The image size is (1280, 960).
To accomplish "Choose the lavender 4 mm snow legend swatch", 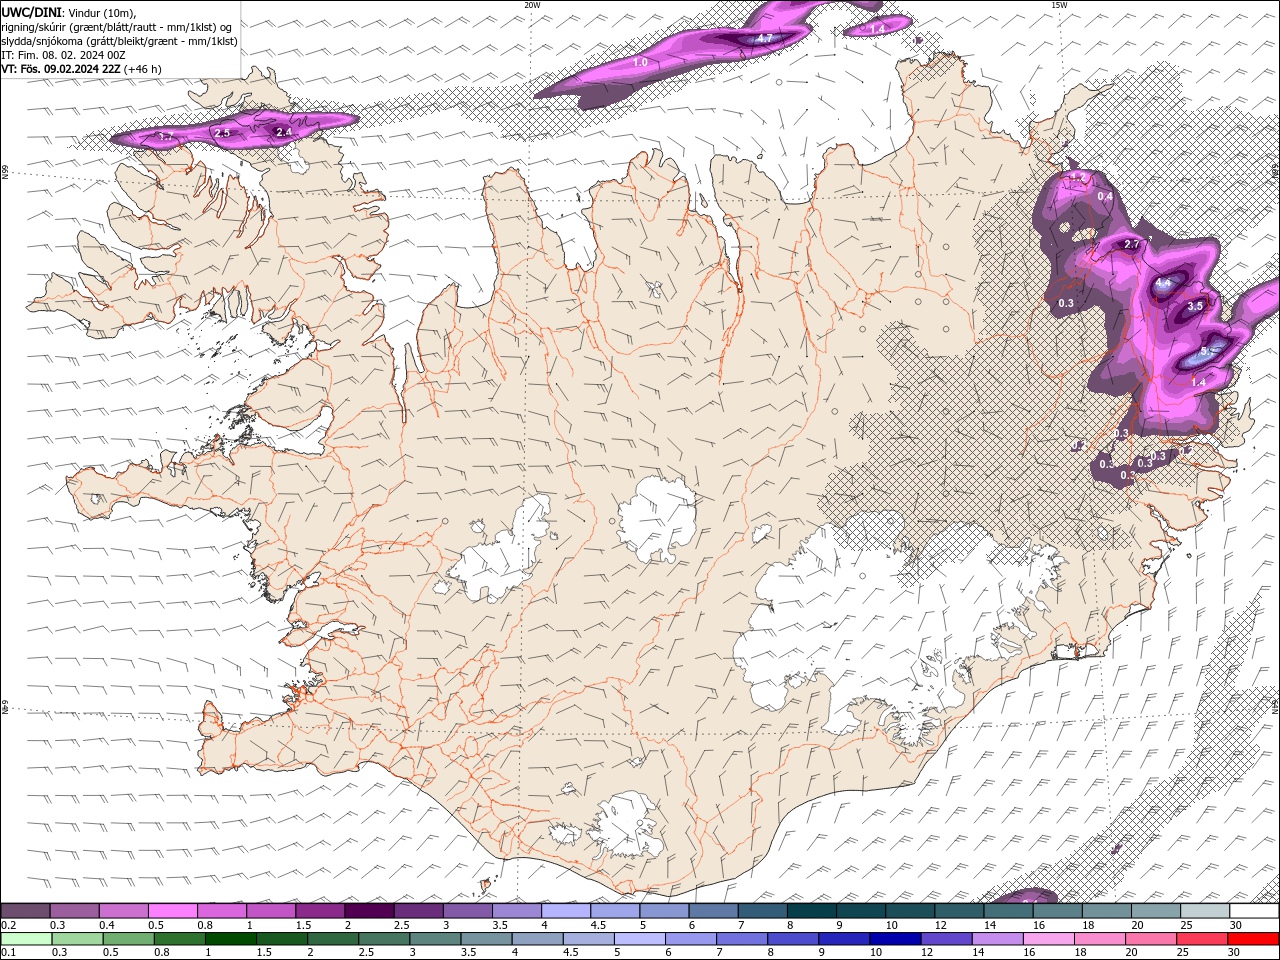I will click(565, 911).
